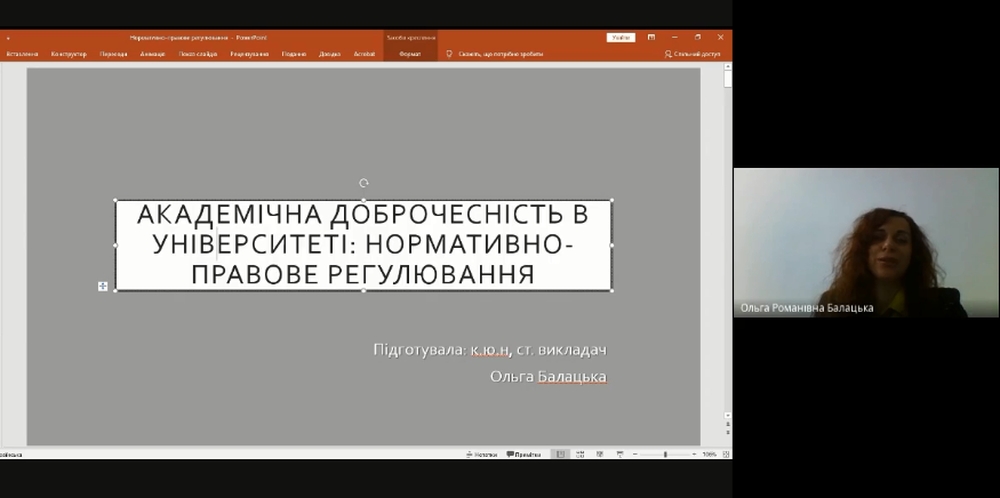The width and height of the screenshot is (1000, 498).
Task: Select Reading view icon in status bar
Action: click(599, 455)
